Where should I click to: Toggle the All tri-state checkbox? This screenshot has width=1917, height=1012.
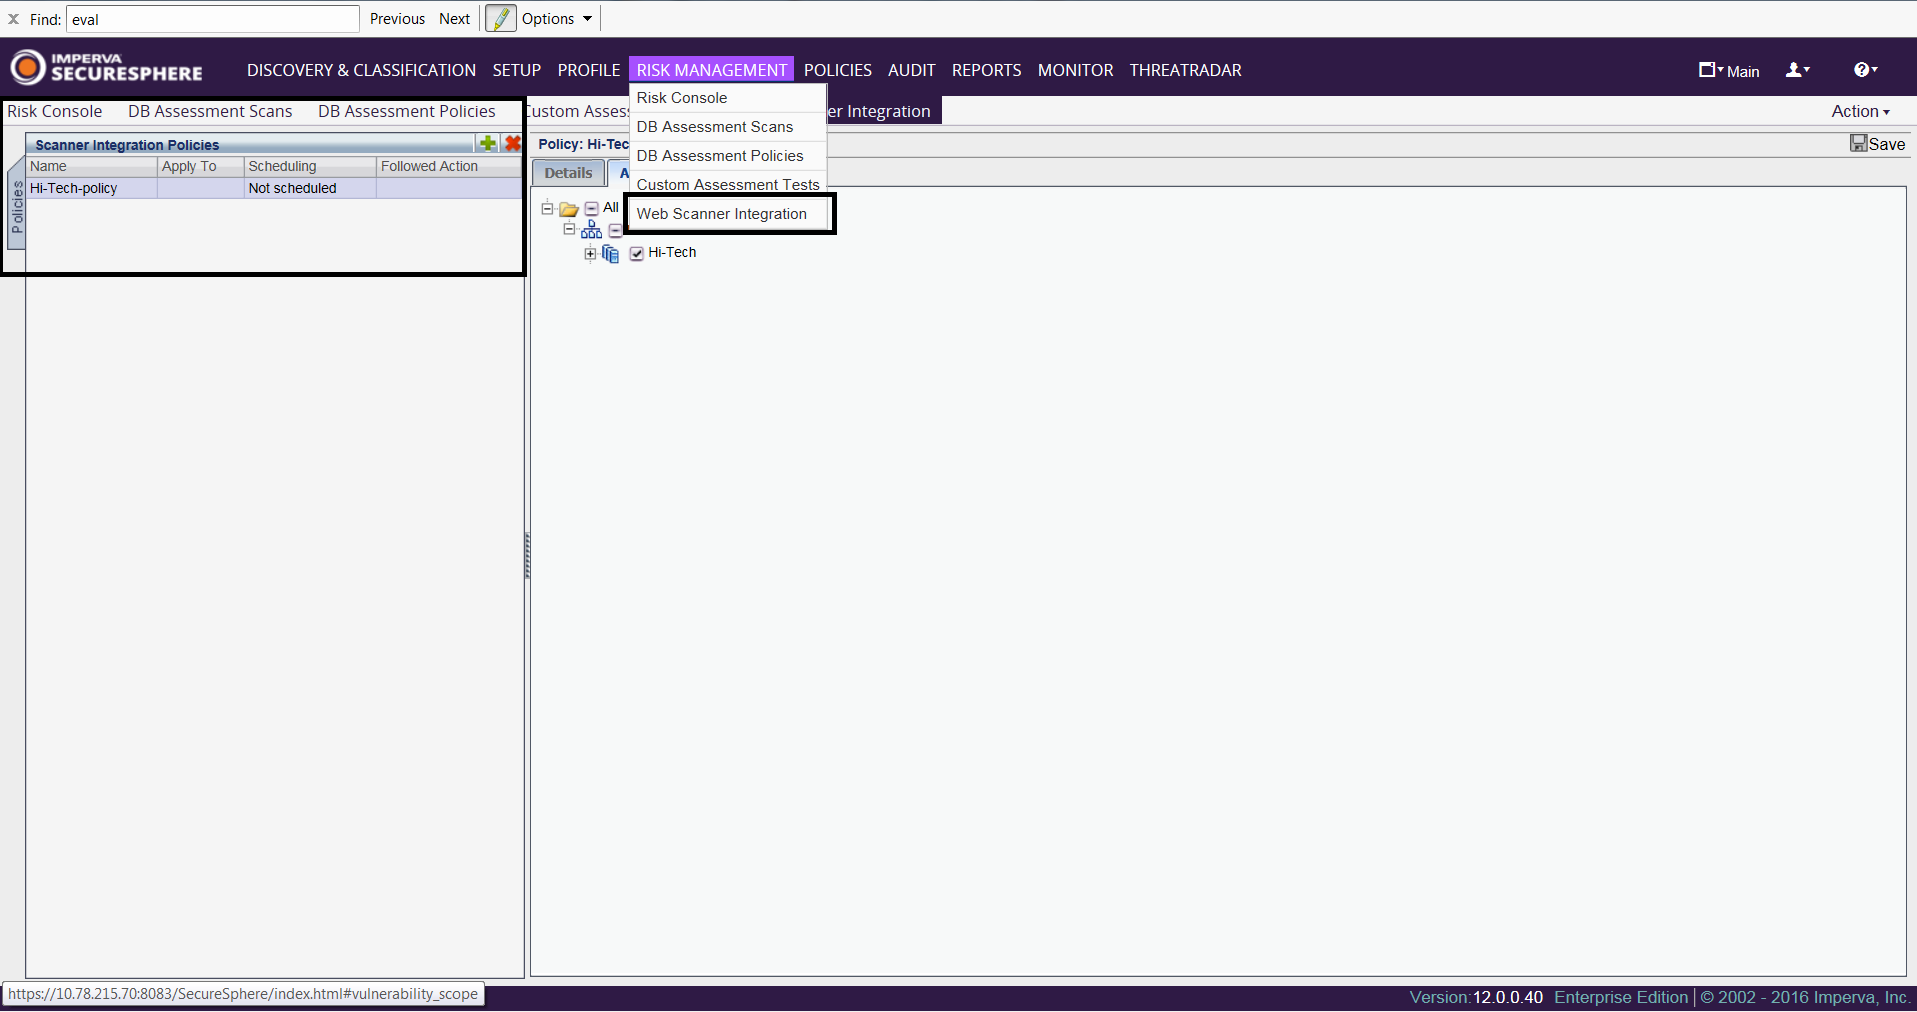591,208
